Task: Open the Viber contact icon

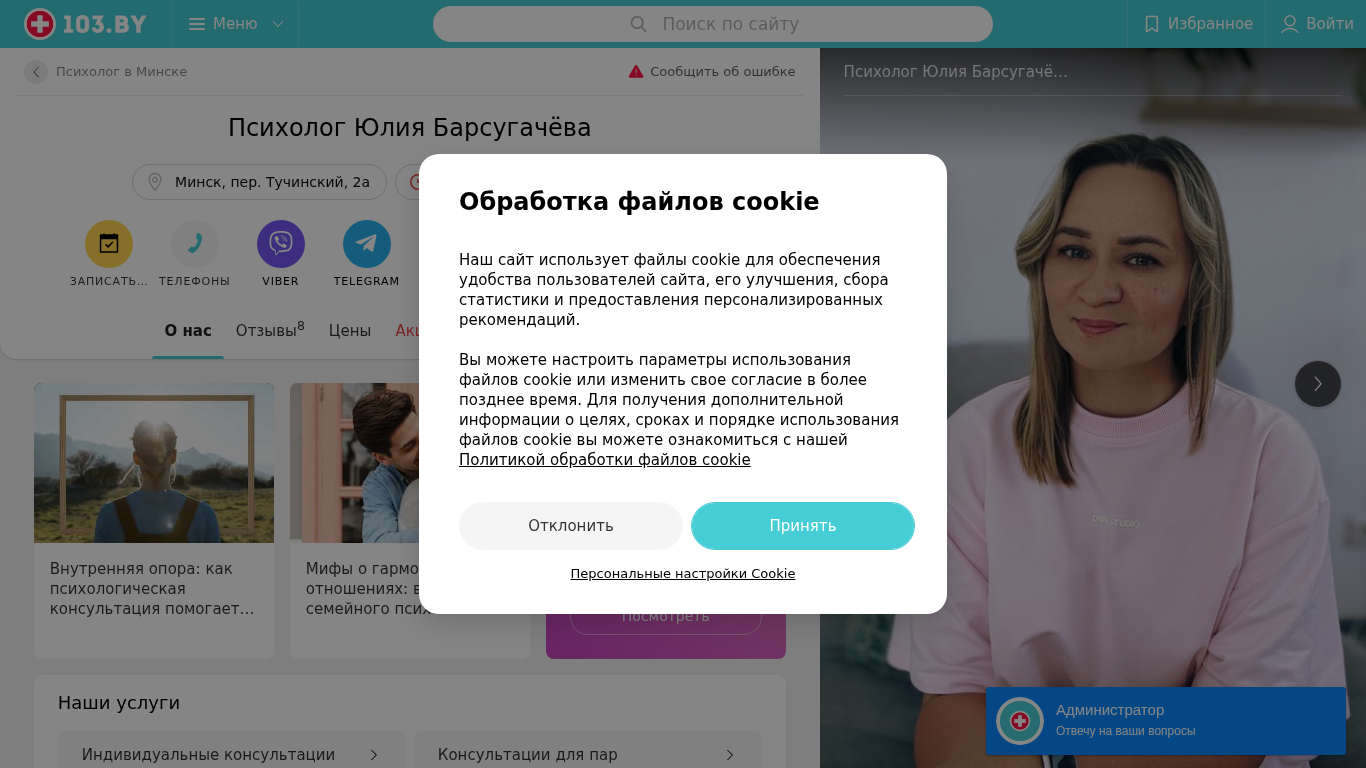Action: (281, 244)
